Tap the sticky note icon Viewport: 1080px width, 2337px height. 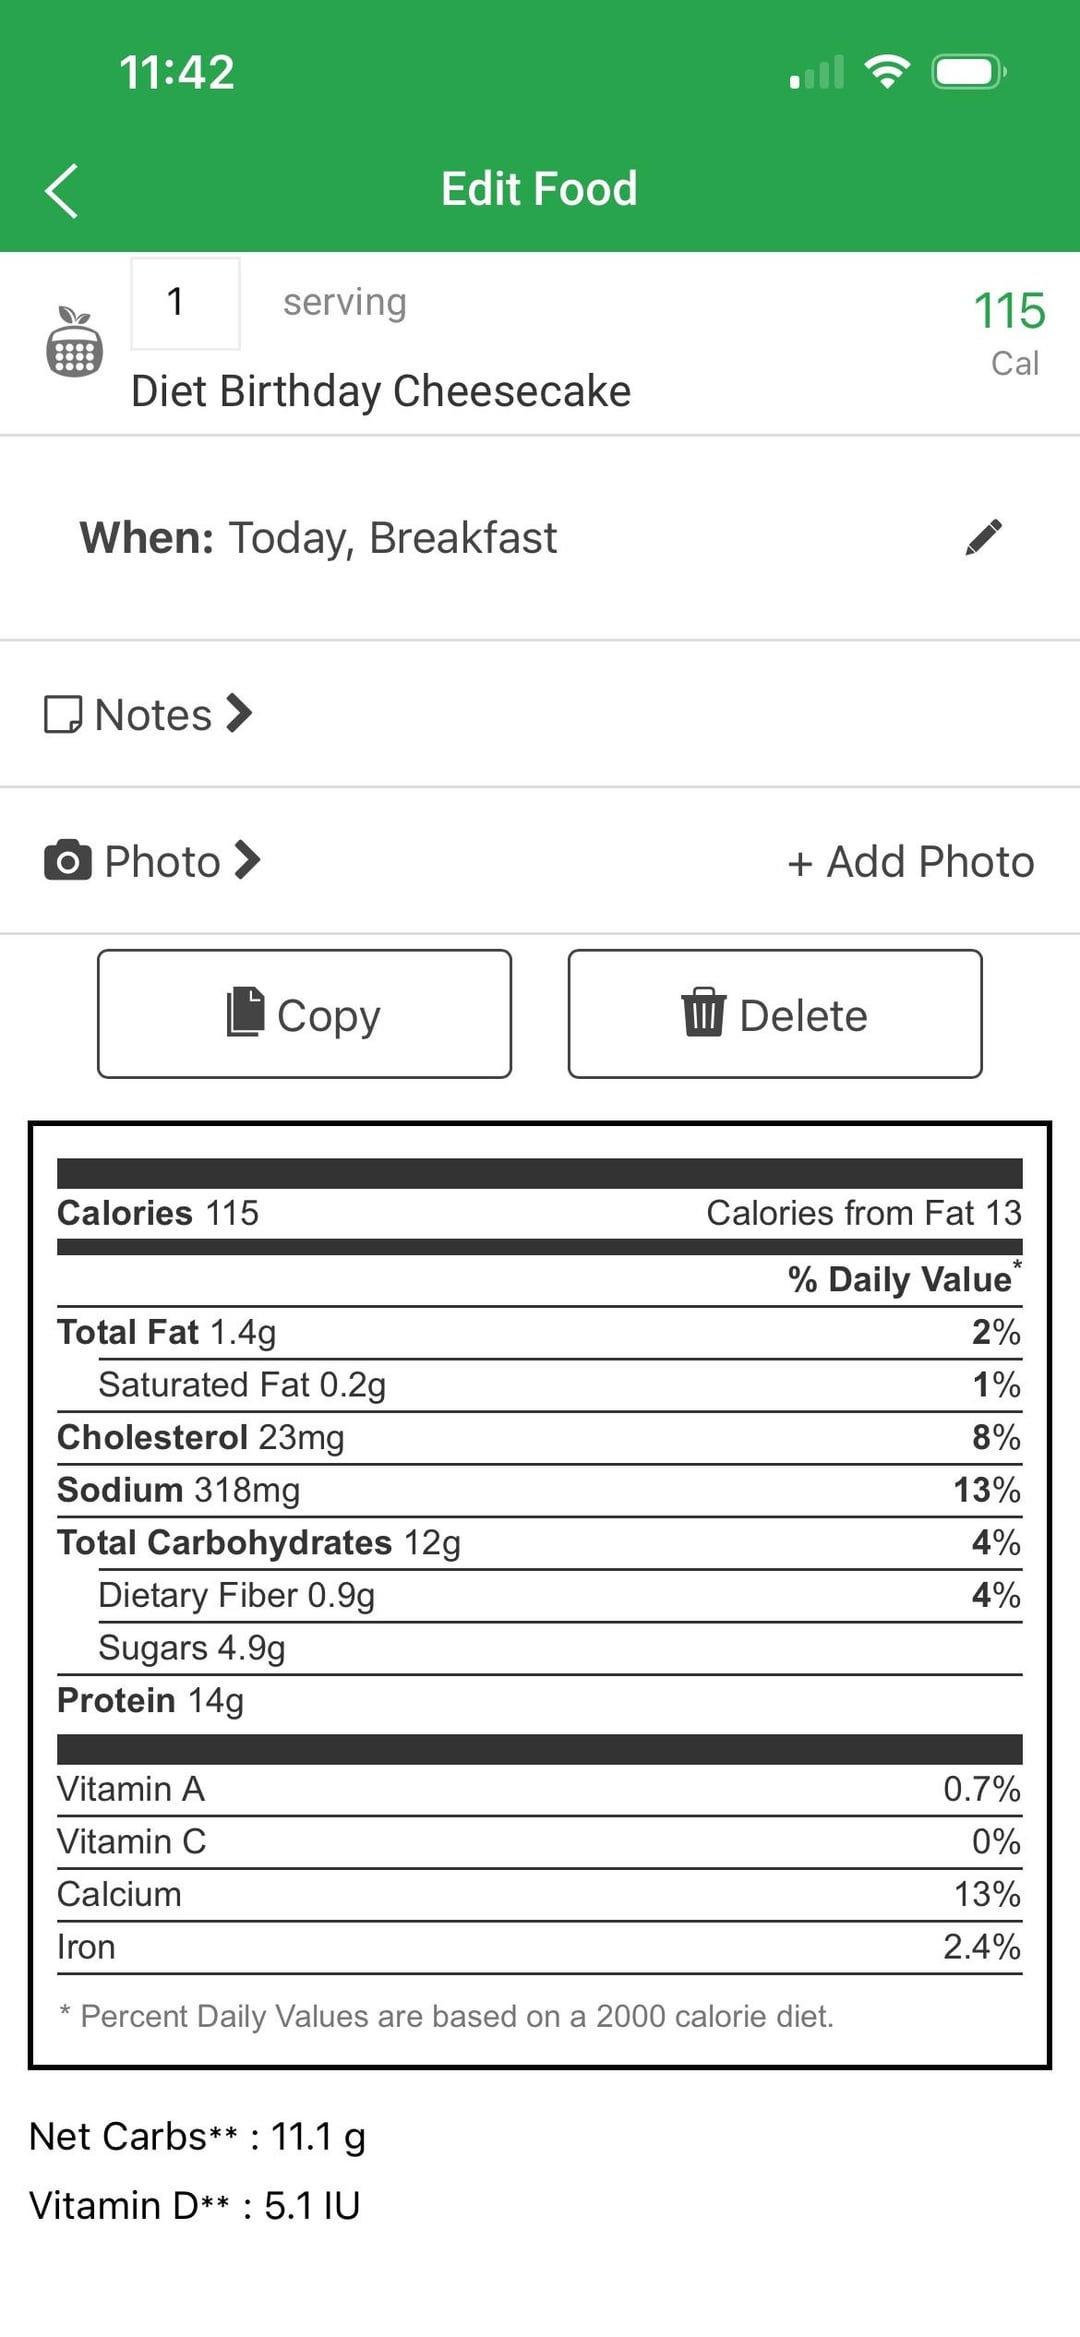pyautogui.click(x=63, y=715)
